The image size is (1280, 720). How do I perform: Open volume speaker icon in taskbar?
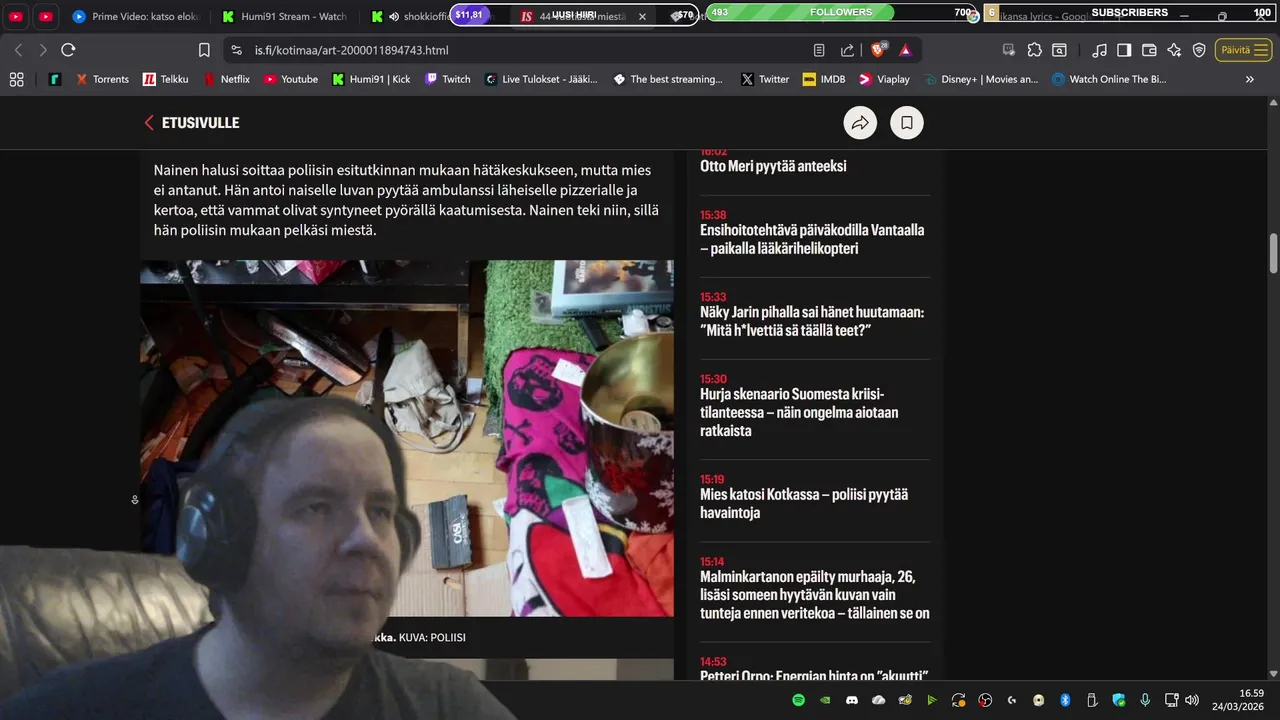[x=1192, y=700]
